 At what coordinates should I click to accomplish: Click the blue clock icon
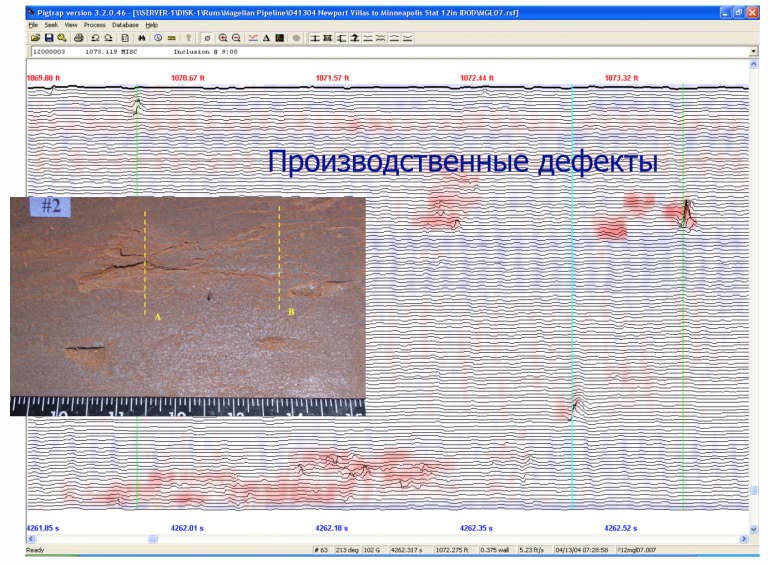(x=158, y=38)
